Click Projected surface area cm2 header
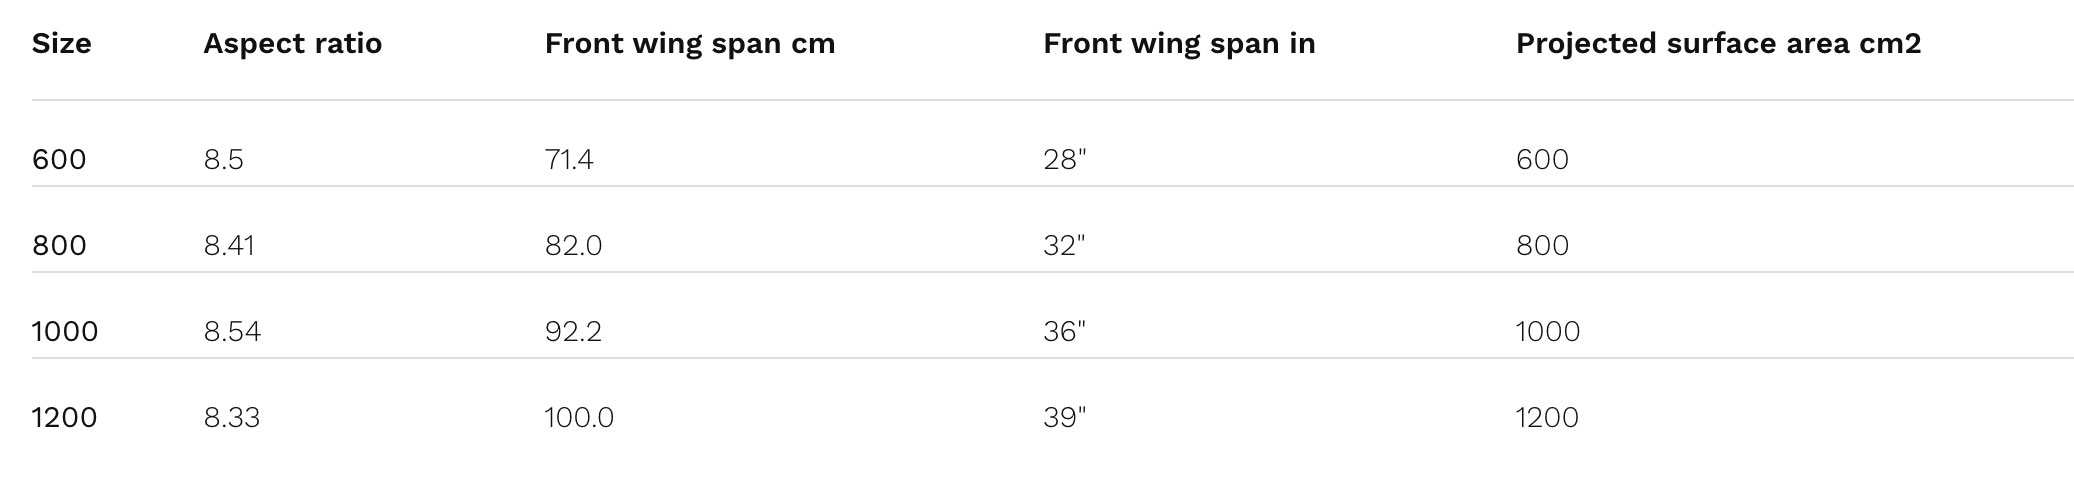 (x=1717, y=44)
